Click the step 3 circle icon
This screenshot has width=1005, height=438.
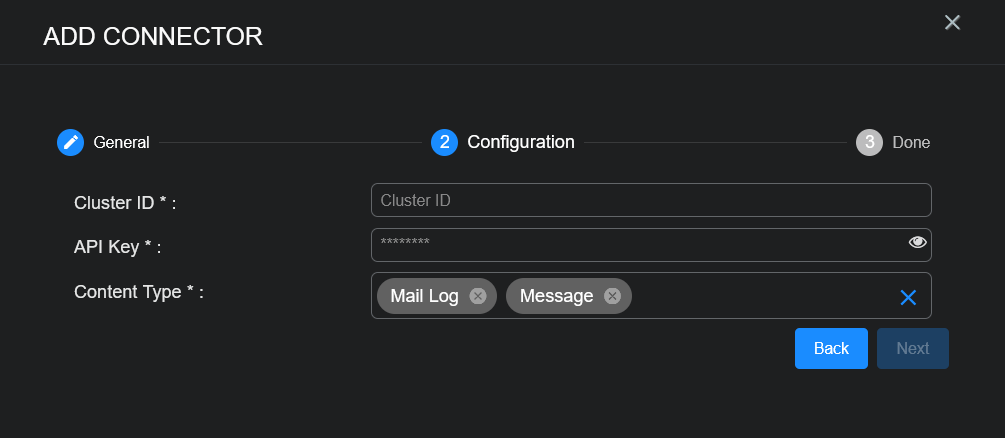[x=869, y=142]
